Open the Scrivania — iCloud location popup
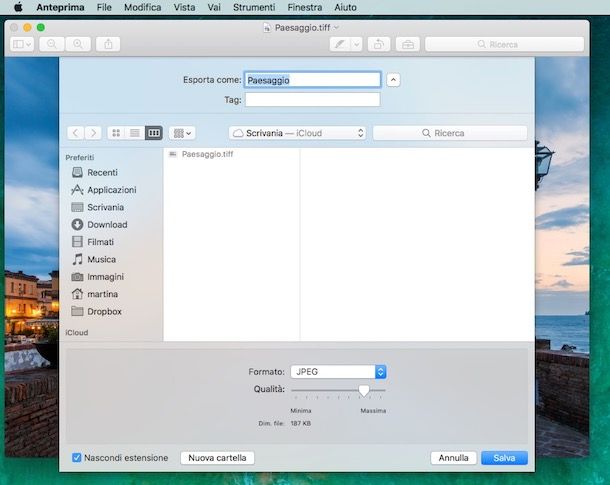Viewport: 610px width, 485px height. click(298, 133)
